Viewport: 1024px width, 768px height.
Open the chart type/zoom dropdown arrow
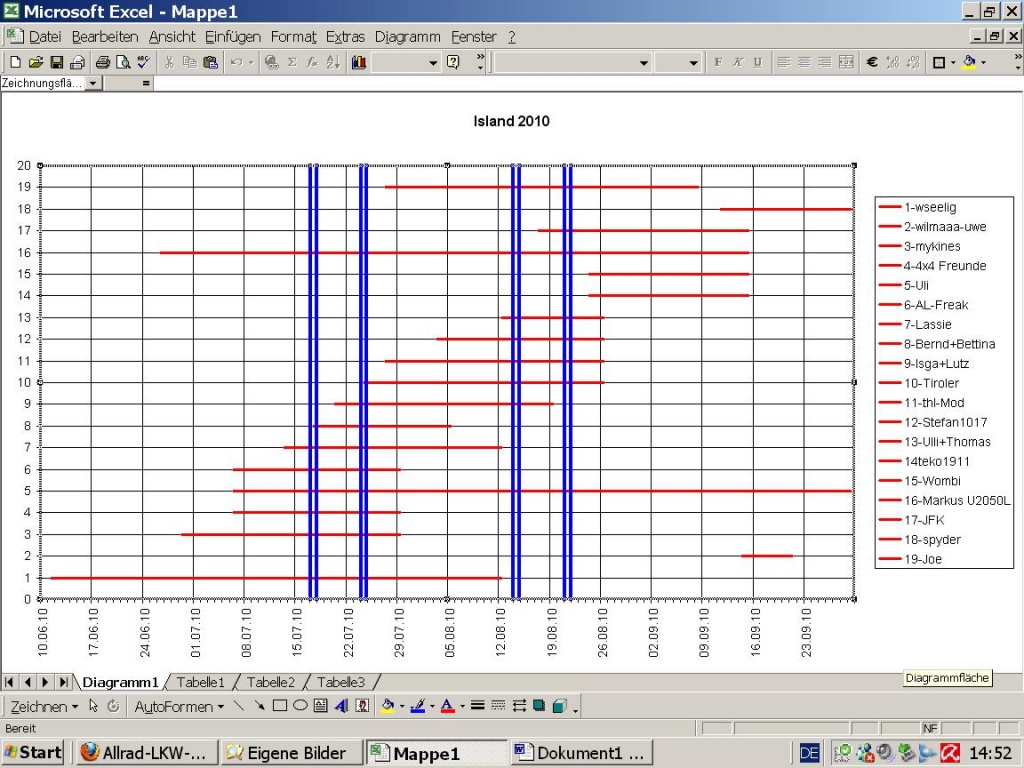point(433,63)
